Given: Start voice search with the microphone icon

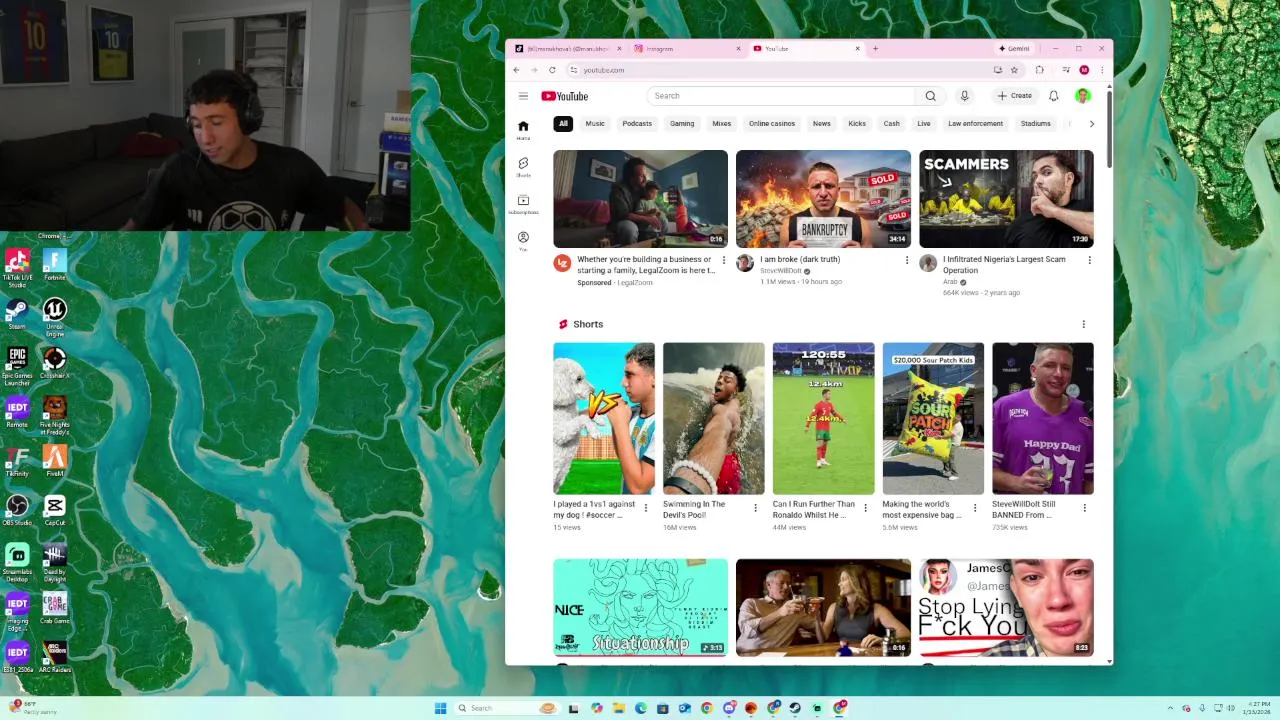Looking at the screenshot, I should (x=964, y=96).
